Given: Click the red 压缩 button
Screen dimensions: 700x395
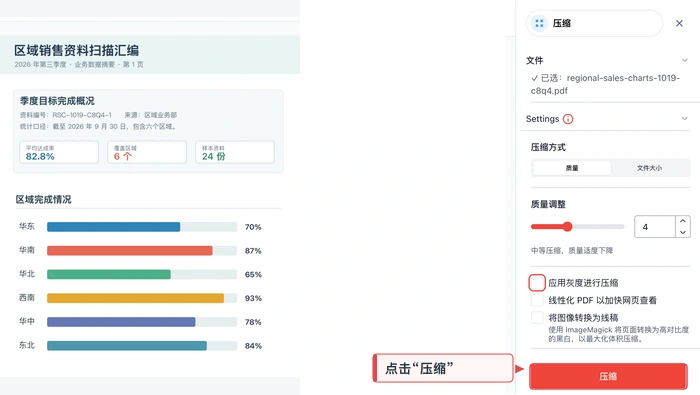Looking at the screenshot, I should (608, 376).
